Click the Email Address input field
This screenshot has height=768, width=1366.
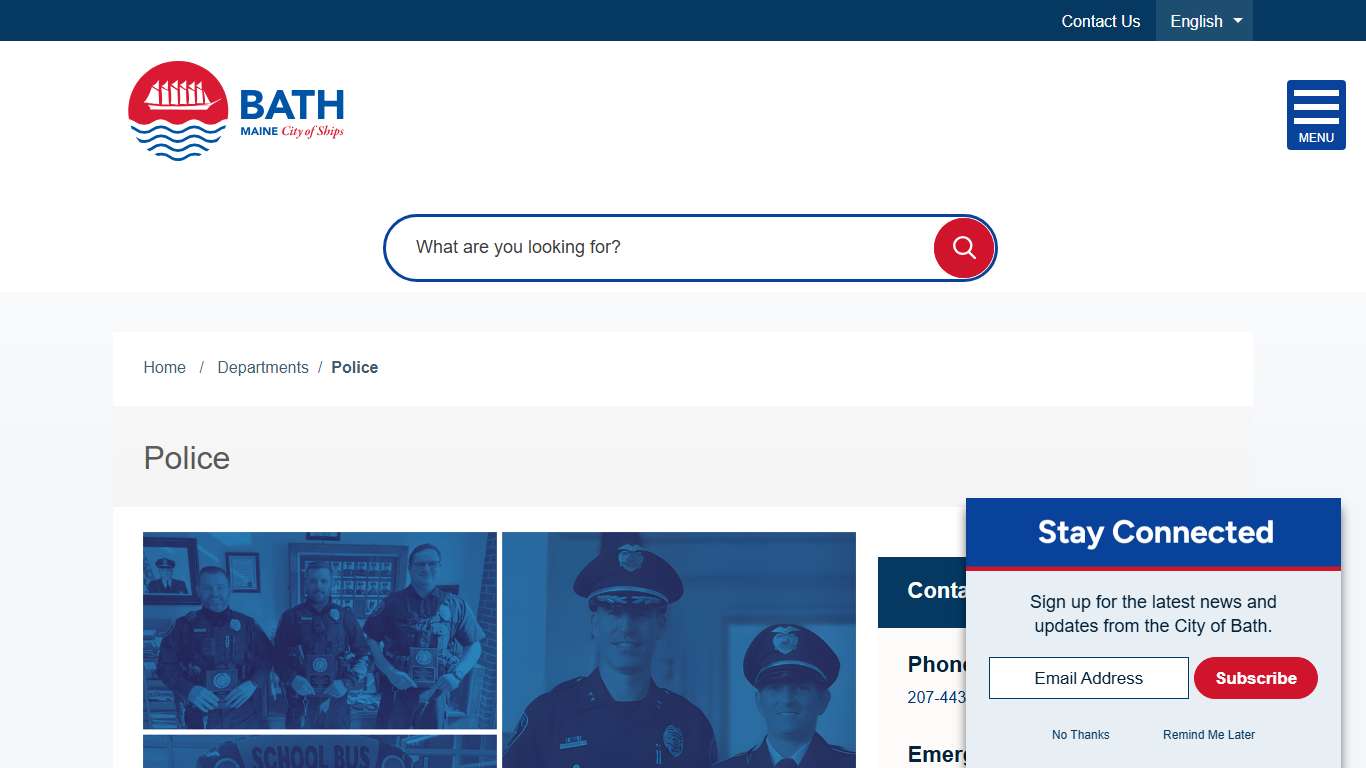point(1088,678)
